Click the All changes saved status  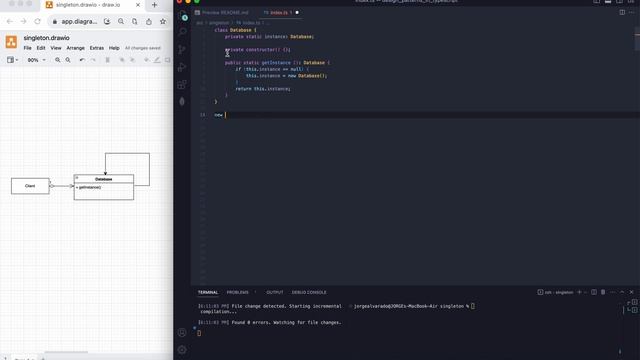point(143,48)
